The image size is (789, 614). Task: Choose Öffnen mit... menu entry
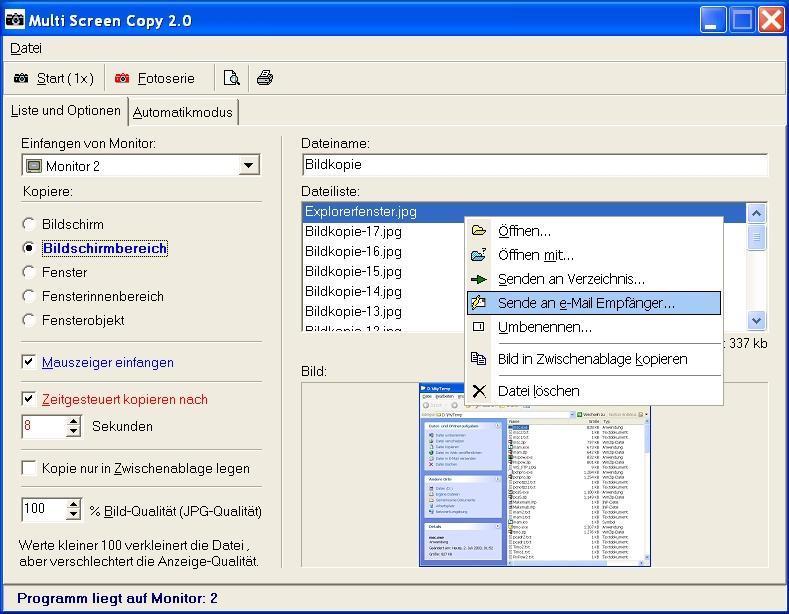click(x=594, y=255)
